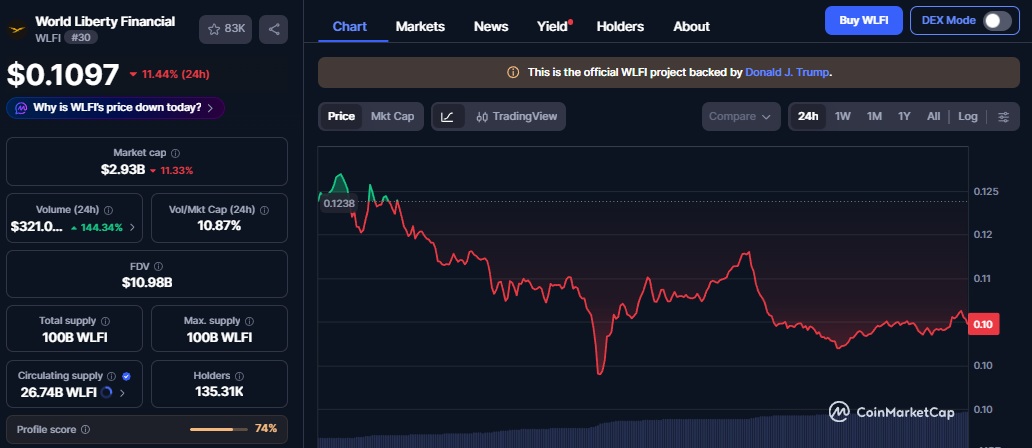Click Market cap info icon
This screenshot has height=448, width=1032.
coord(175,153)
